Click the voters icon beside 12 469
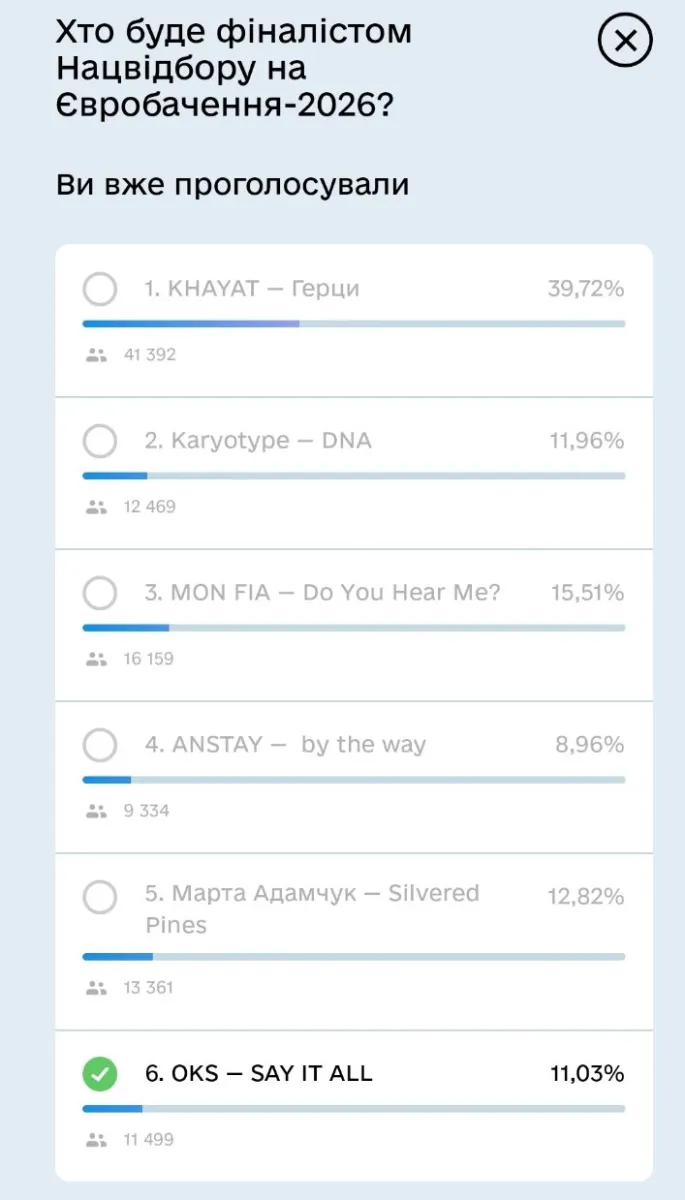 pyautogui.click(x=96, y=507)
